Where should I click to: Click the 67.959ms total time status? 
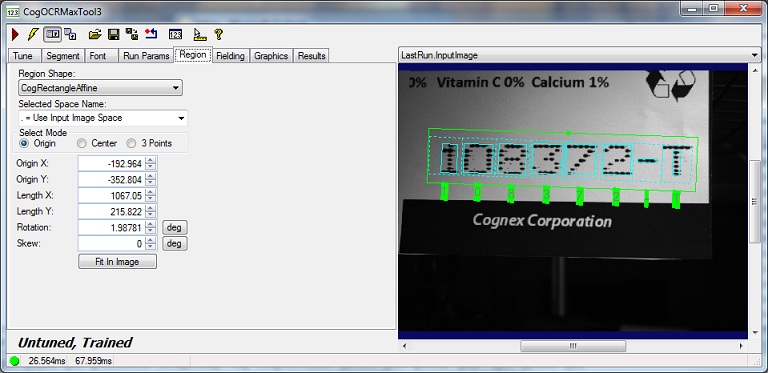coord(93,361)
